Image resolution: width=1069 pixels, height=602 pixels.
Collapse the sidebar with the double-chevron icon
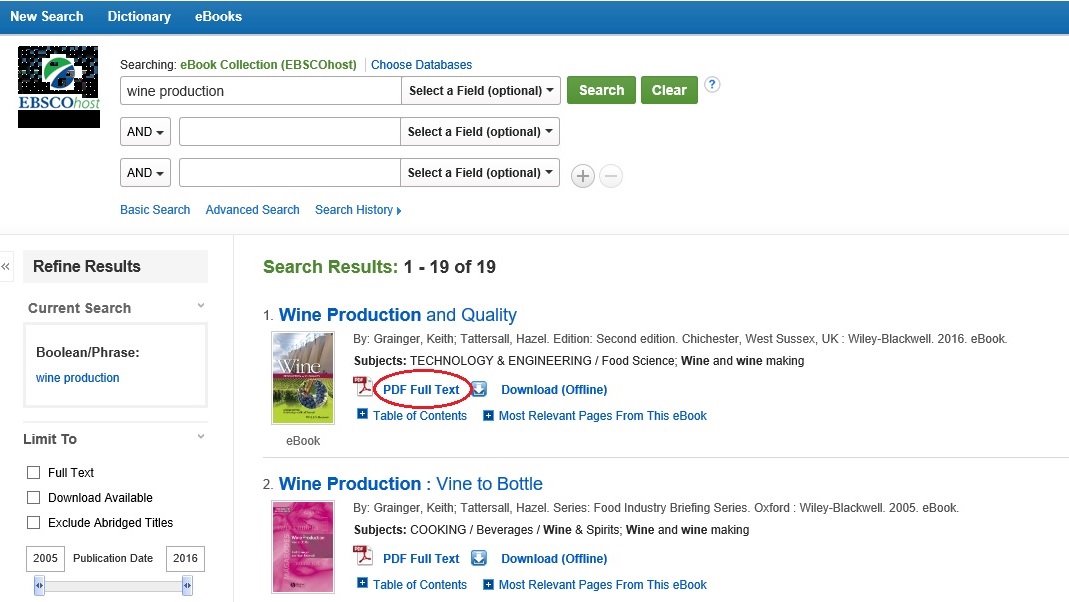click(5, 267)
